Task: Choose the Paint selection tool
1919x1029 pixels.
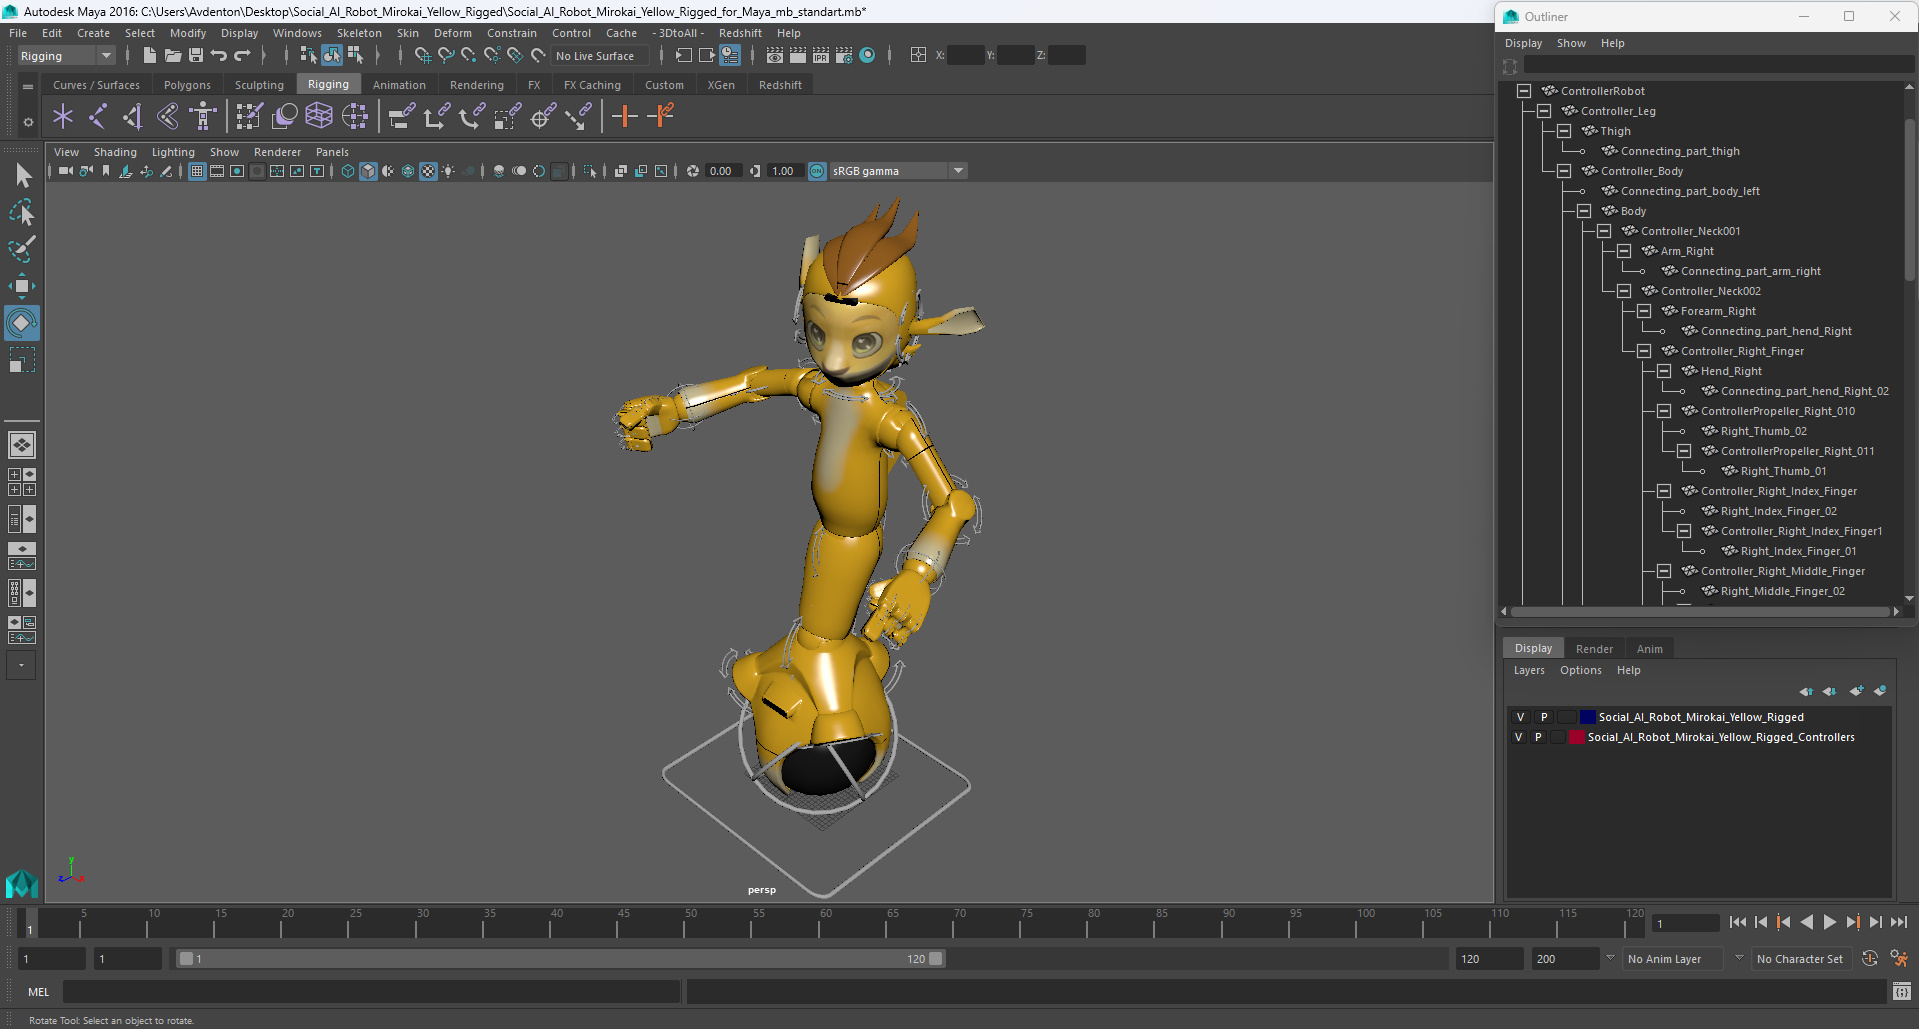Action: point(22,250)
